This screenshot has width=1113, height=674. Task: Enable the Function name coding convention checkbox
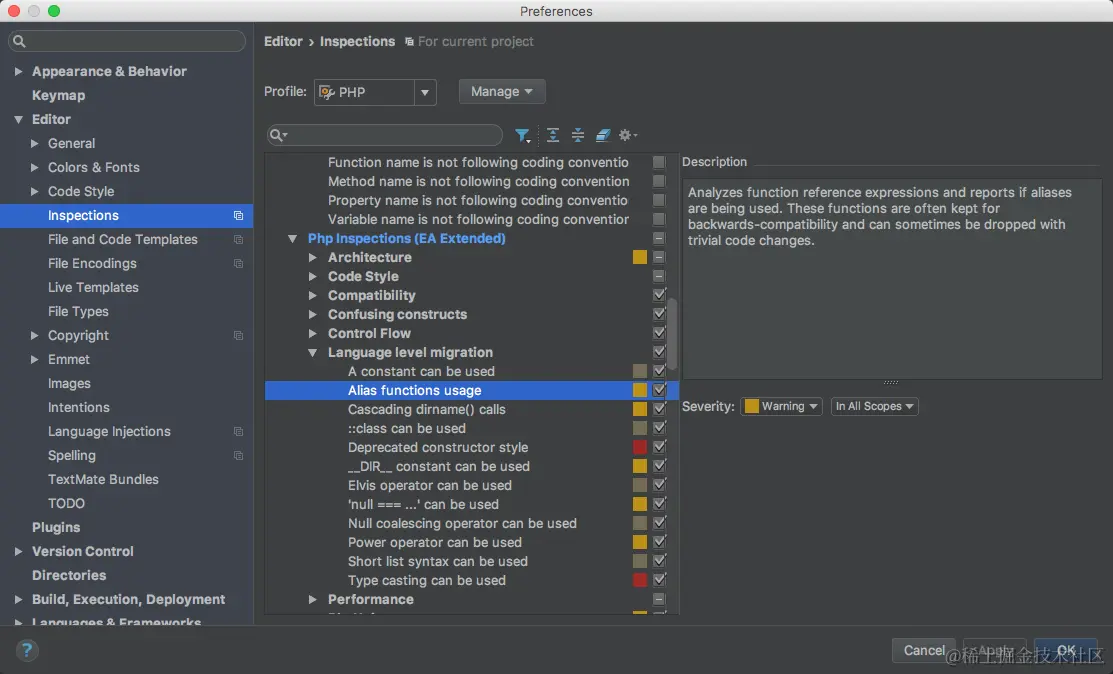click(x=659, y=162)
